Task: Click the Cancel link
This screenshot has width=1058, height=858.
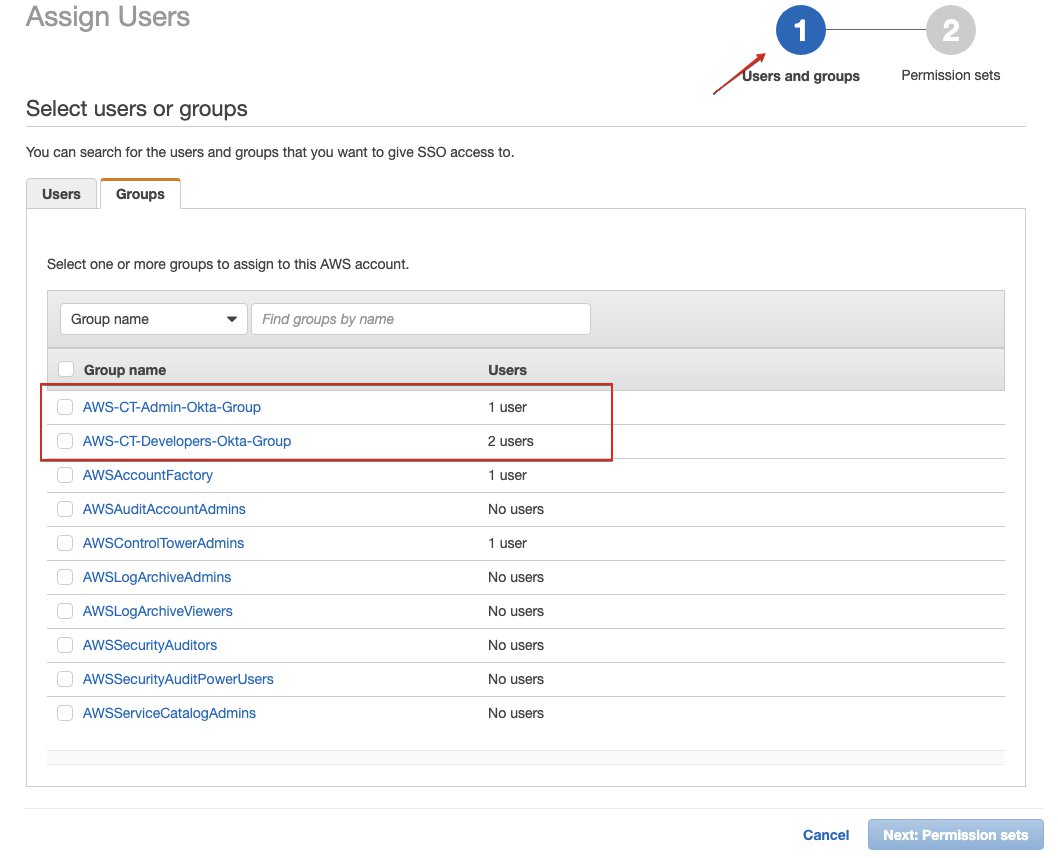Action: tap(826, 835)
